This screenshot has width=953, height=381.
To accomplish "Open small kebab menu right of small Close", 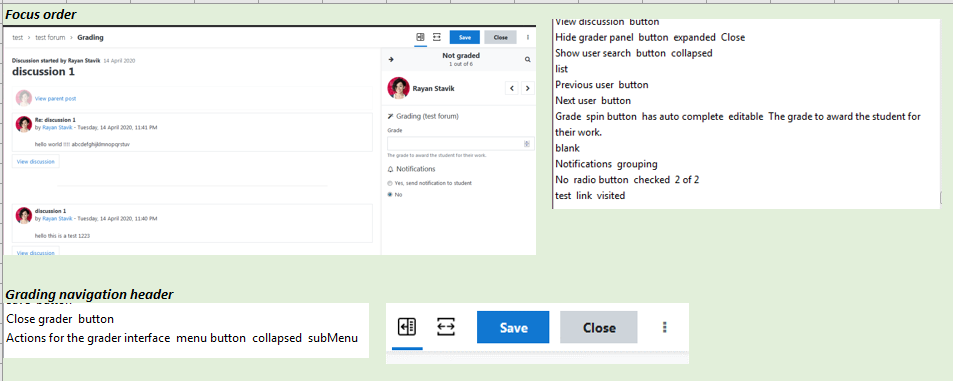I will click(528, 37).
